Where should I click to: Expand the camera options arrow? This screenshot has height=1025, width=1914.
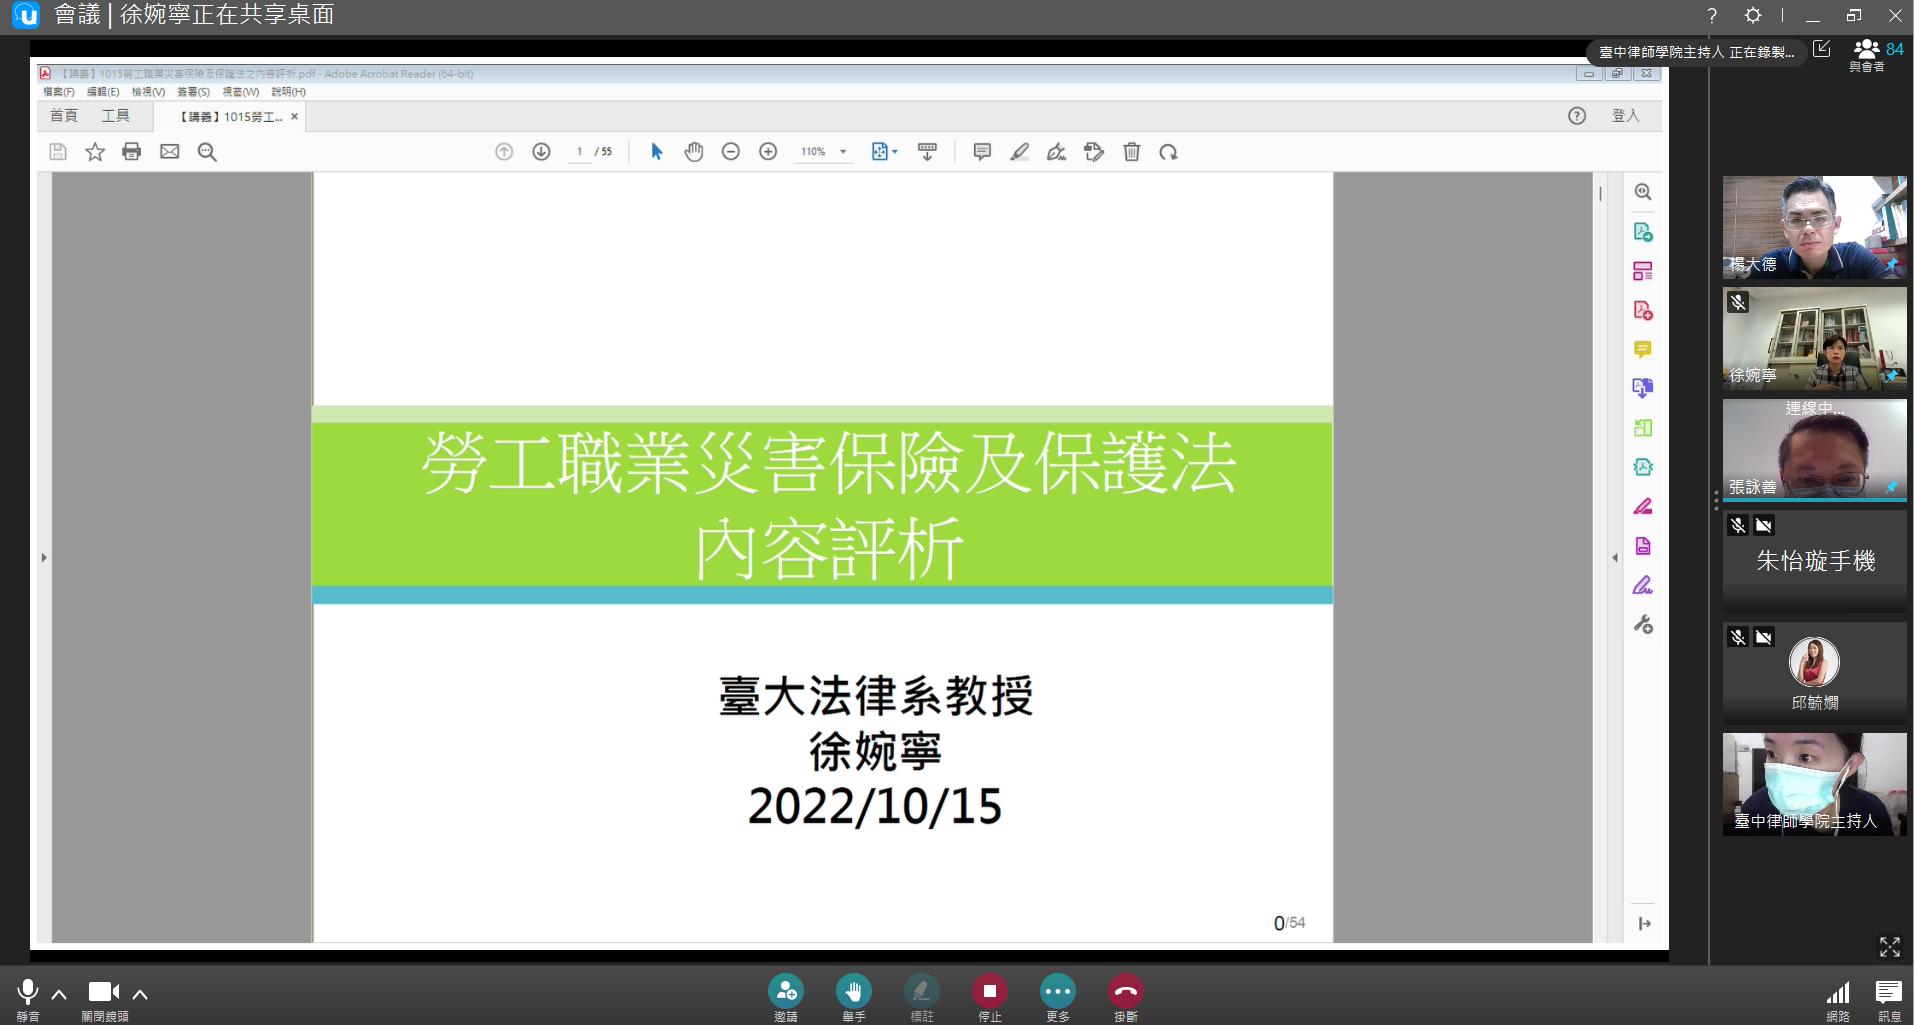(x=140, y=994)
